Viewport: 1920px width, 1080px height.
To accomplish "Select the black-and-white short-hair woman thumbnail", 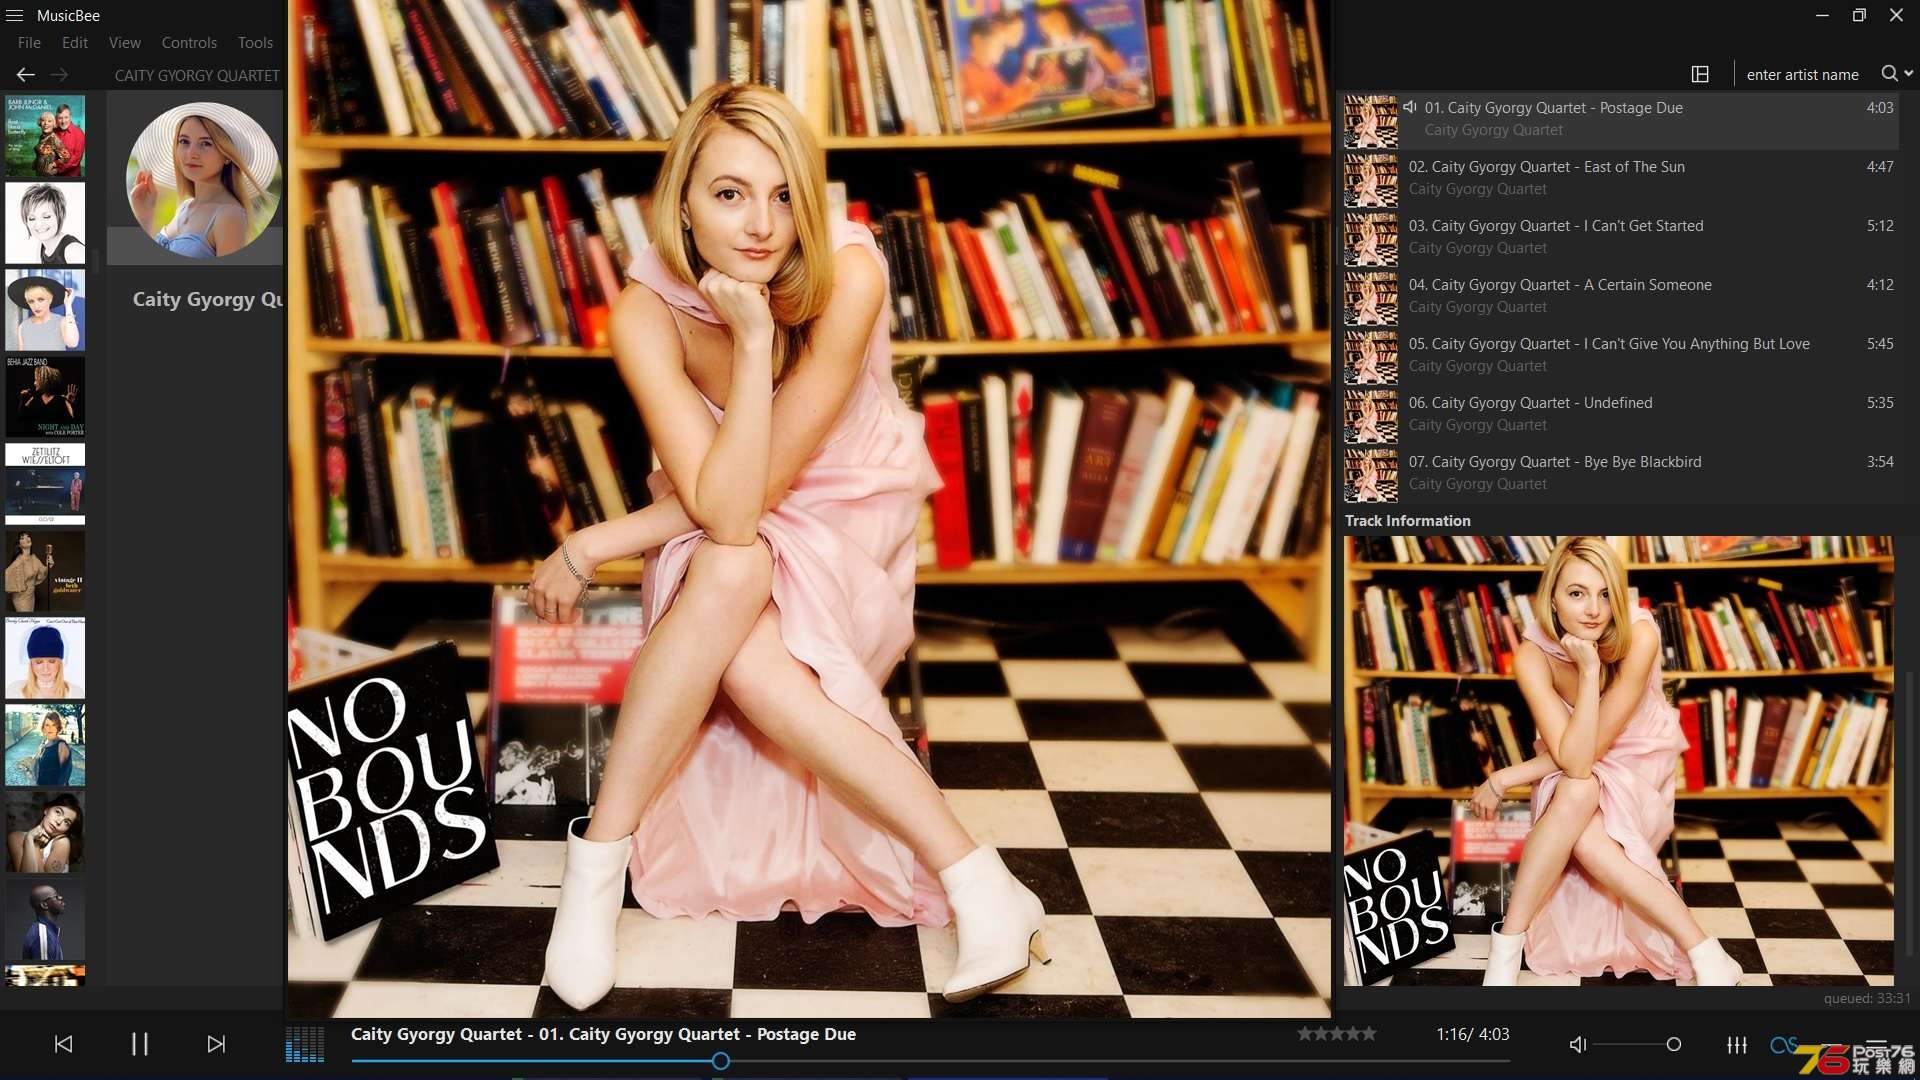I will click(x=45, y=223).
